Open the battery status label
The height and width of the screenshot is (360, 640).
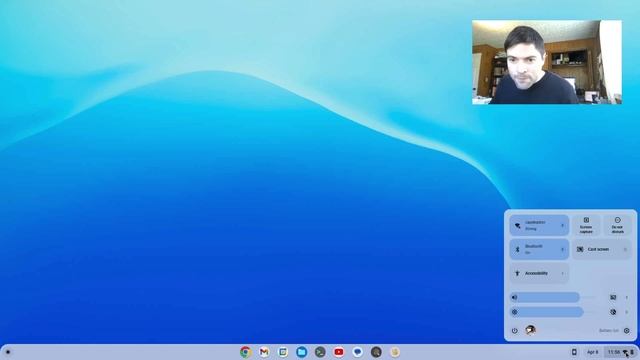click(x=609, y=331)
